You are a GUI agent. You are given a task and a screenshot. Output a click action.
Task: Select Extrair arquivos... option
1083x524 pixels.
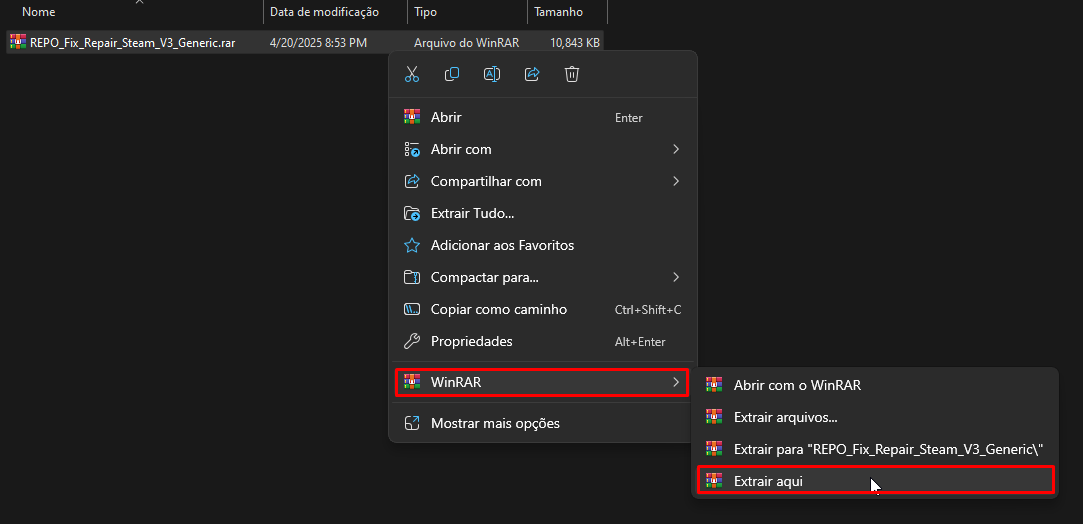(x=875, y=417)
